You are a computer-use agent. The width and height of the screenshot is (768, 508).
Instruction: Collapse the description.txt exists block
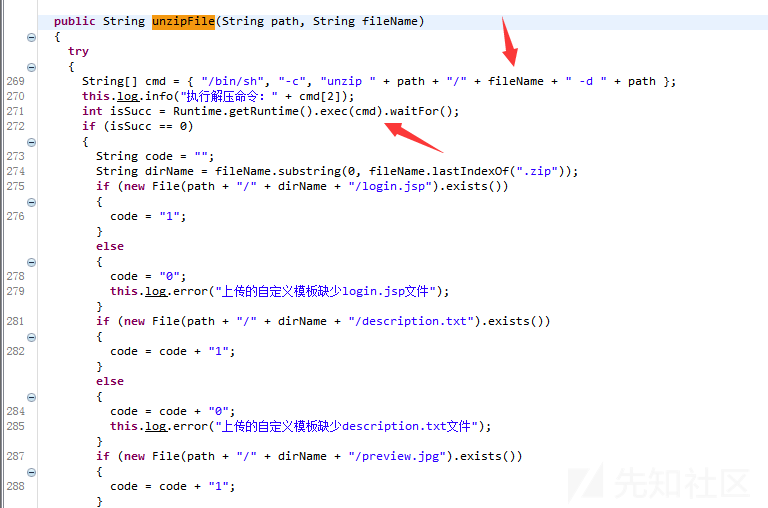[x=31, y=337]
